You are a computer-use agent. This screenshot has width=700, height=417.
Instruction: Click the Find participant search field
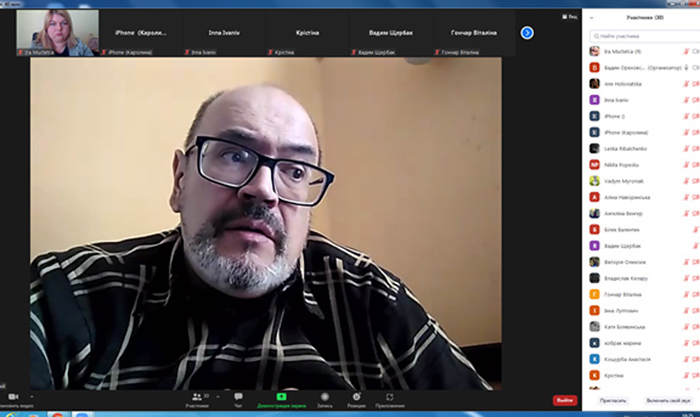point(645,36)
